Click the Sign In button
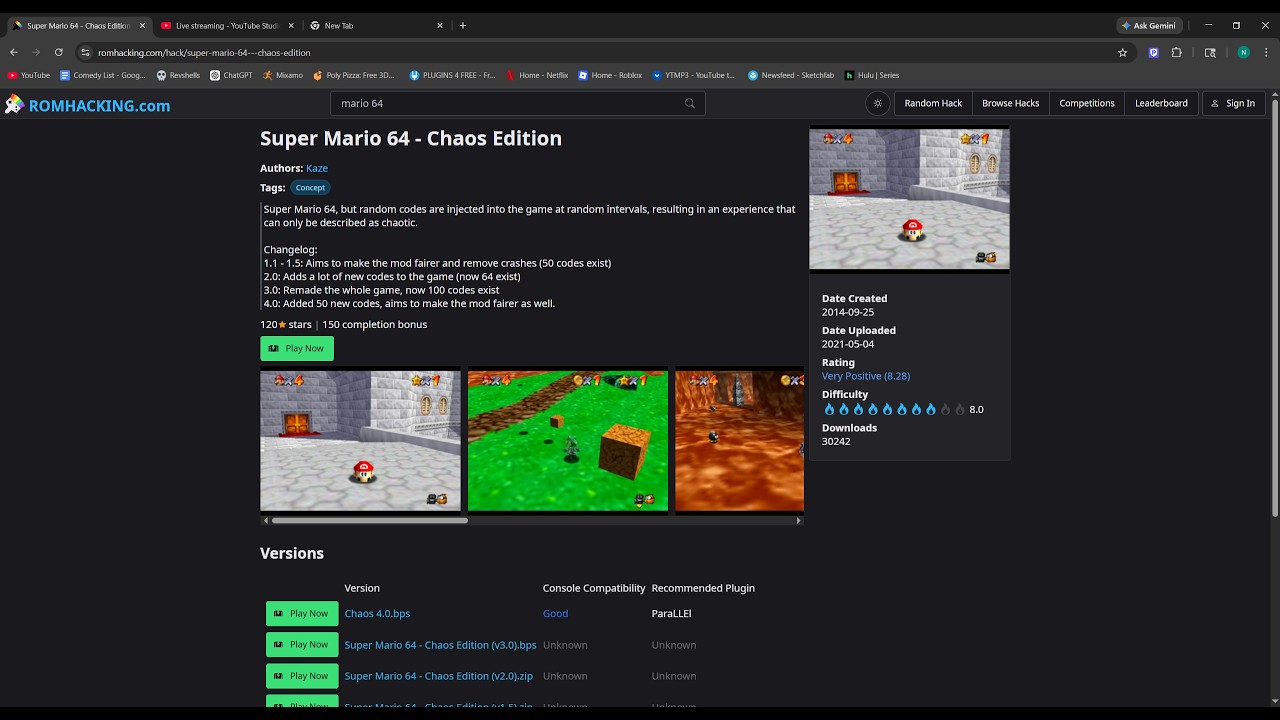Viewport: 1280px width, 720px height. 1233,103
